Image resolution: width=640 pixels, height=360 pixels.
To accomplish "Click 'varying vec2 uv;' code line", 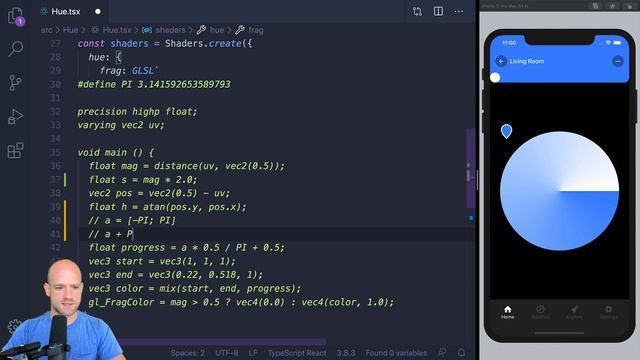I will click(121, 125).
